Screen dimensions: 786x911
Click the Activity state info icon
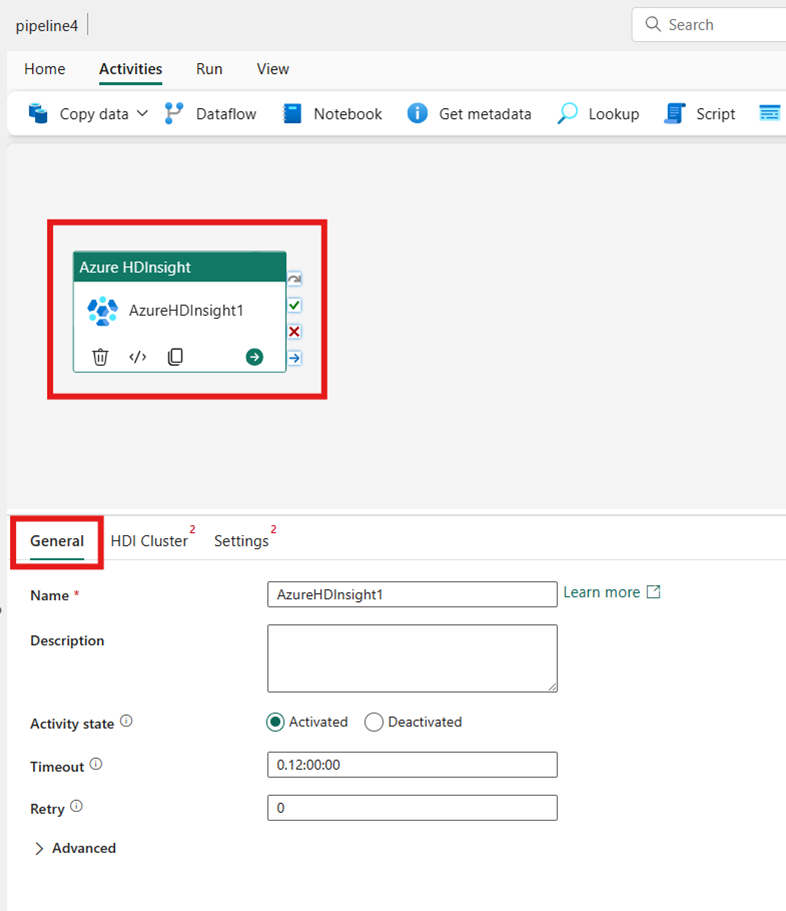click(x=126, y=721)
